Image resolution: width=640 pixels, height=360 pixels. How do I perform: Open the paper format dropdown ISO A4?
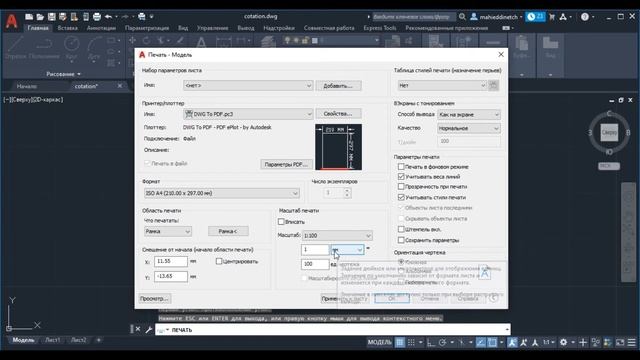[222, 193]
